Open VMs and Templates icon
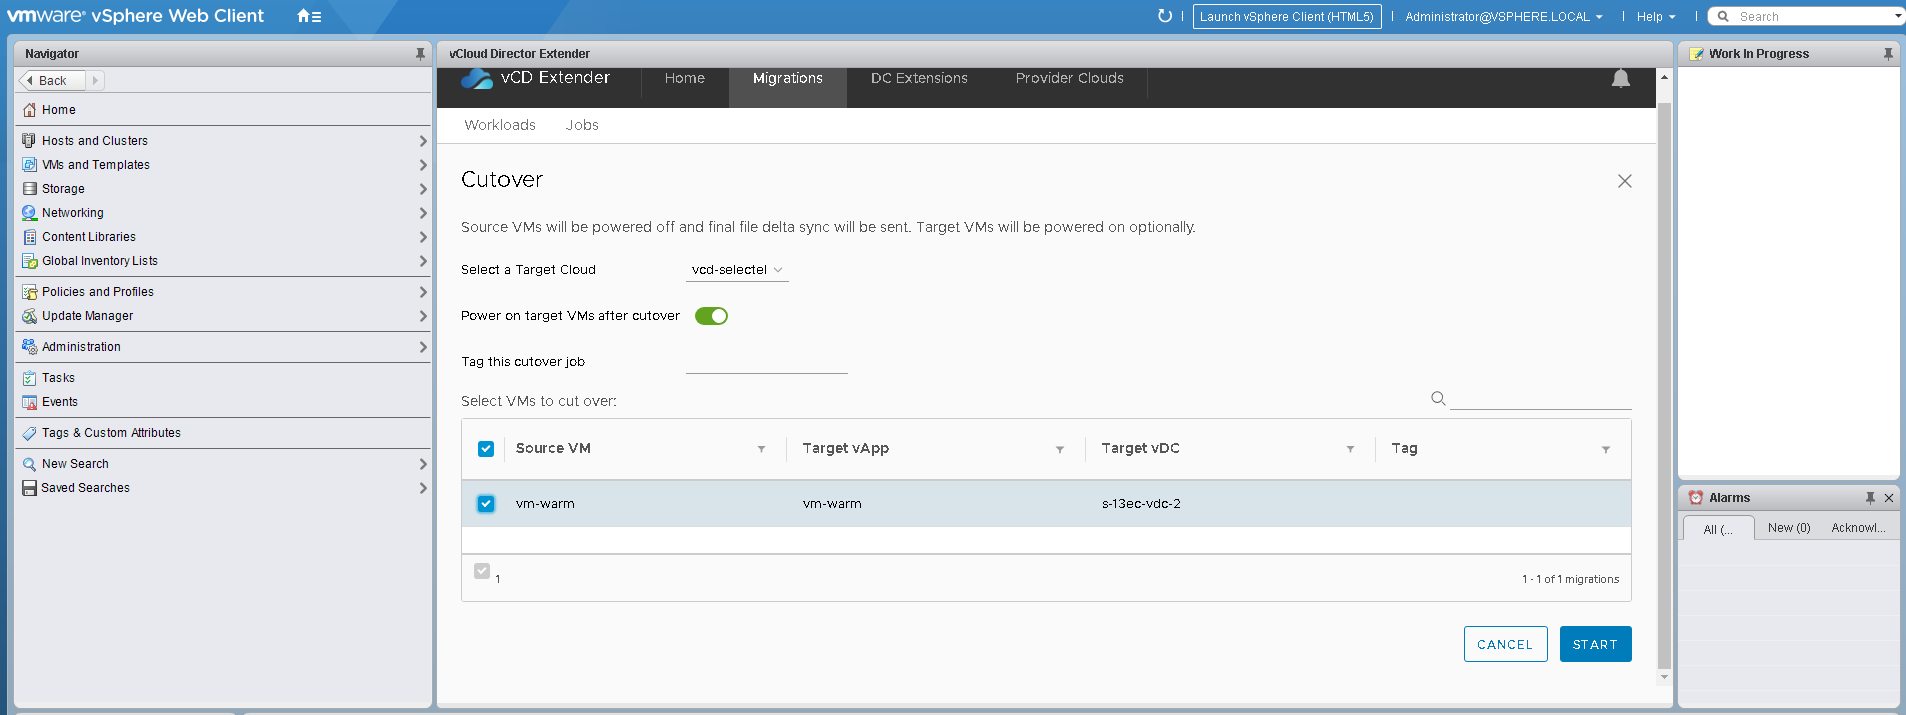This screenshot has width=1906, height=715. tap(29, 165)
